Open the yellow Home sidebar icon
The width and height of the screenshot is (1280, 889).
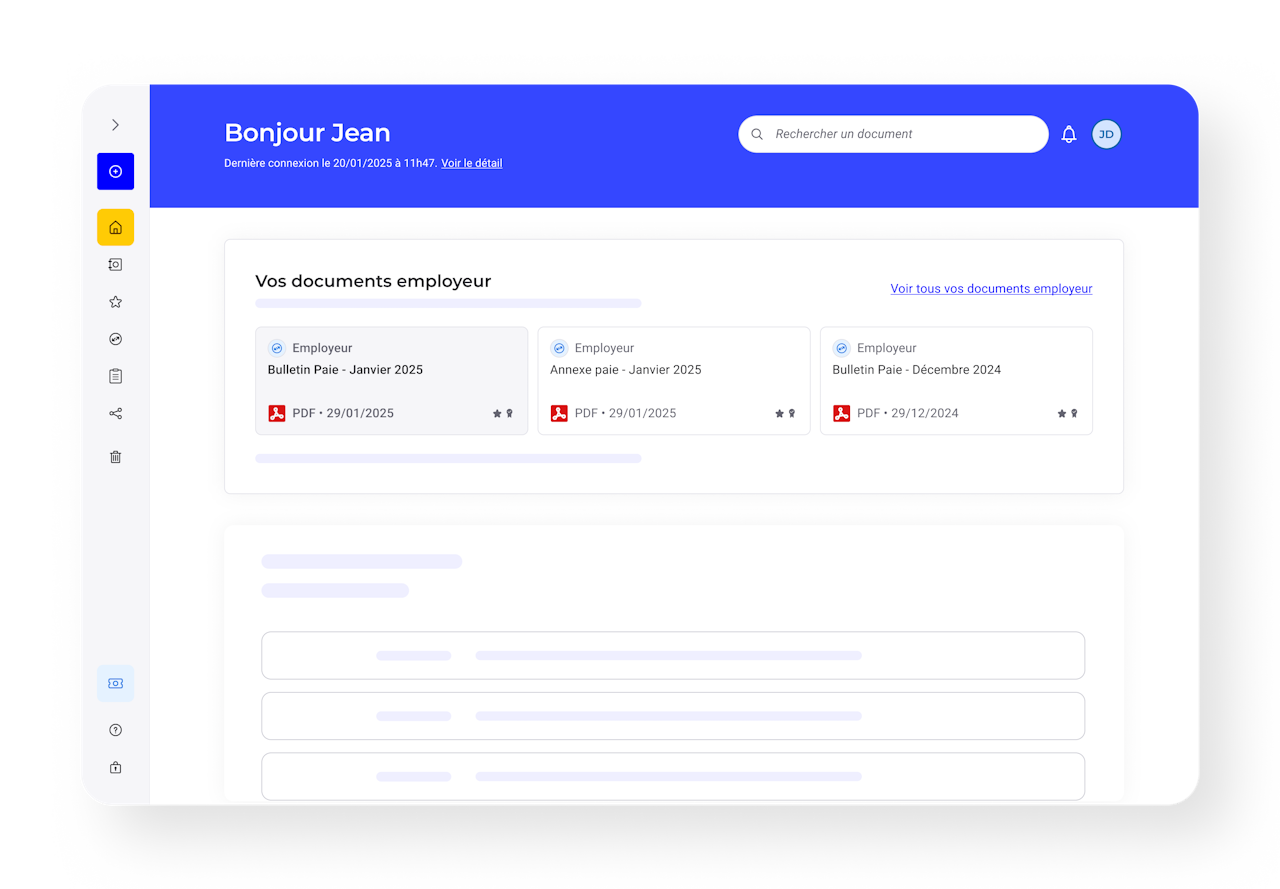click(x=115, y=227)
